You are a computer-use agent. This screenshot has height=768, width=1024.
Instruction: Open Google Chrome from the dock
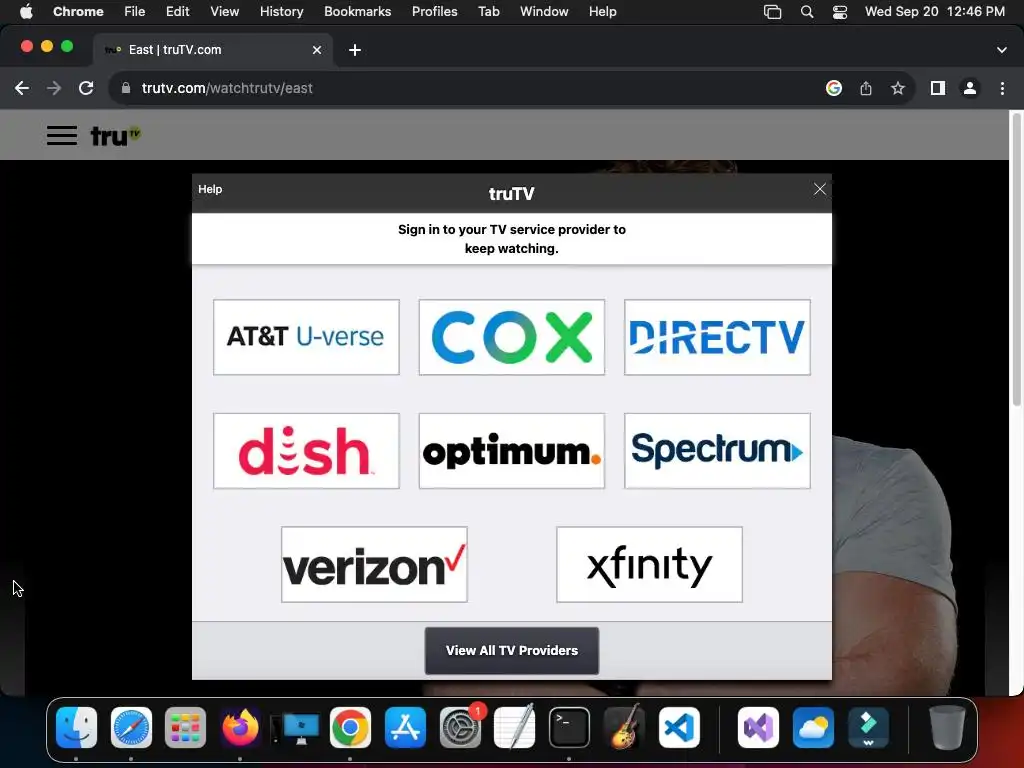(x=350, y=727)
